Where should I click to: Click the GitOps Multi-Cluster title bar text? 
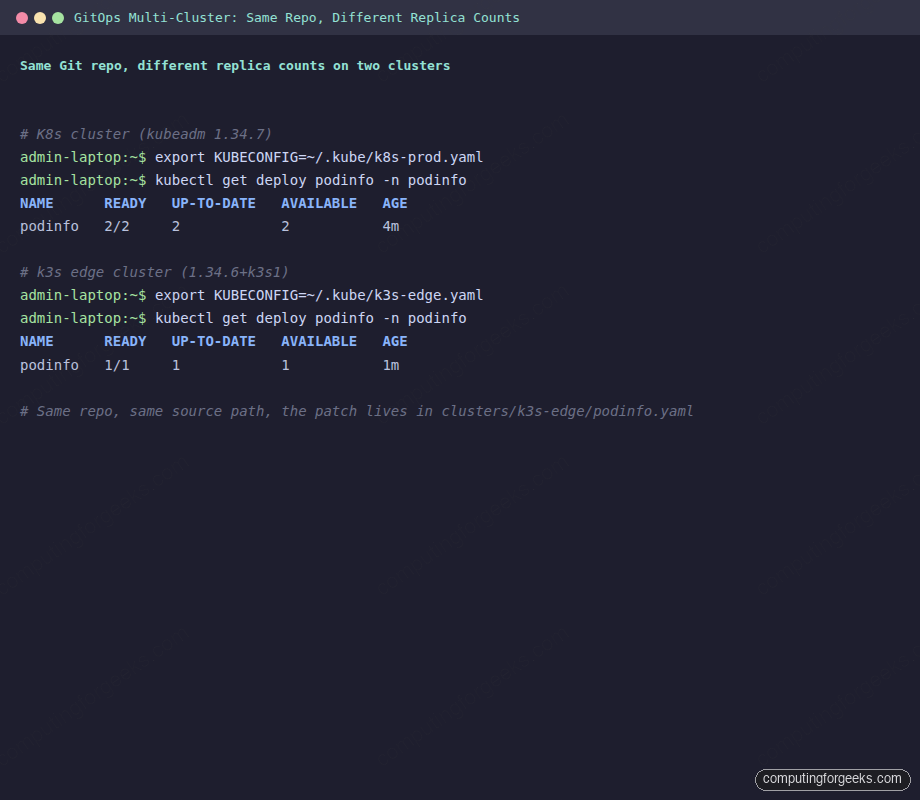(x=310, y=17)
